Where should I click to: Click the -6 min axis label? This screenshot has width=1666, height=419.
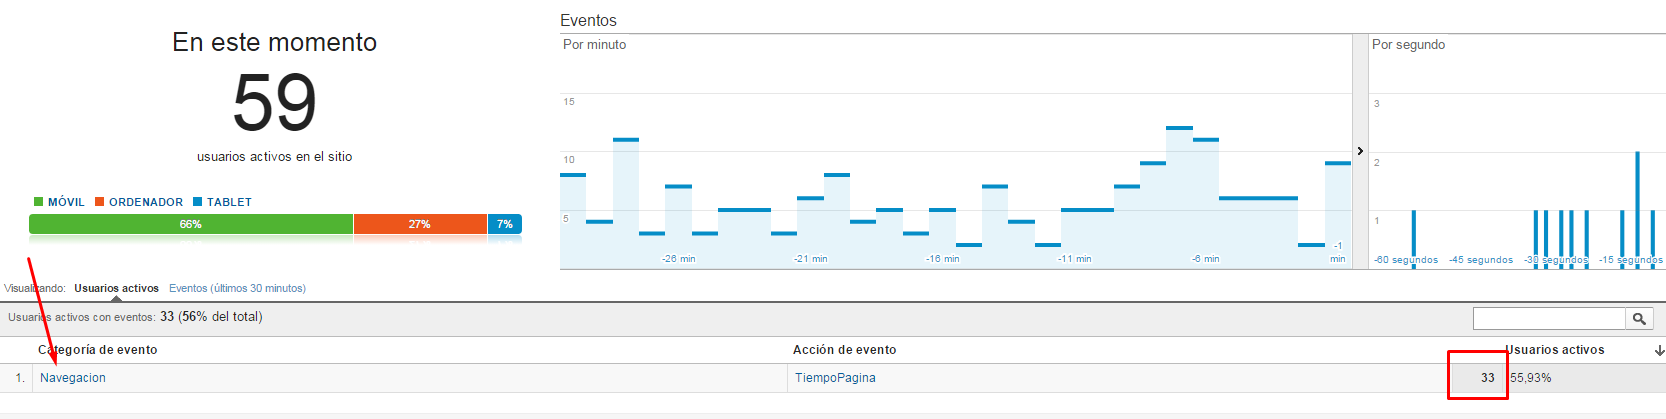click(x=1206, y=259)
